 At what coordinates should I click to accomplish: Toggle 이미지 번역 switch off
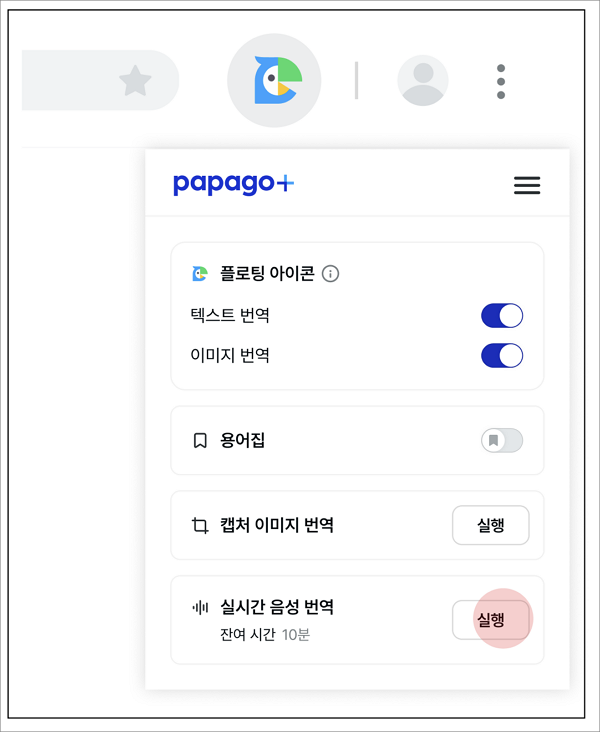[502, 355]
